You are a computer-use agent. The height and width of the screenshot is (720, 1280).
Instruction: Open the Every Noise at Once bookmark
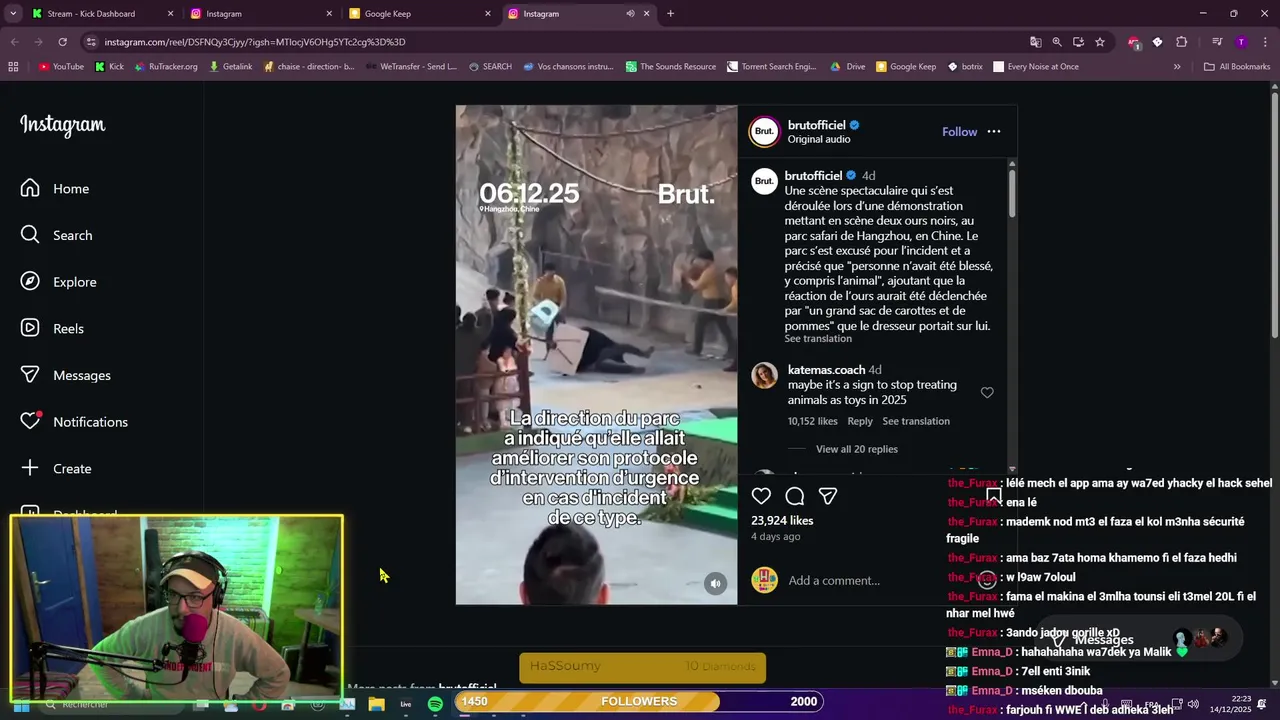coord(1036,67)
